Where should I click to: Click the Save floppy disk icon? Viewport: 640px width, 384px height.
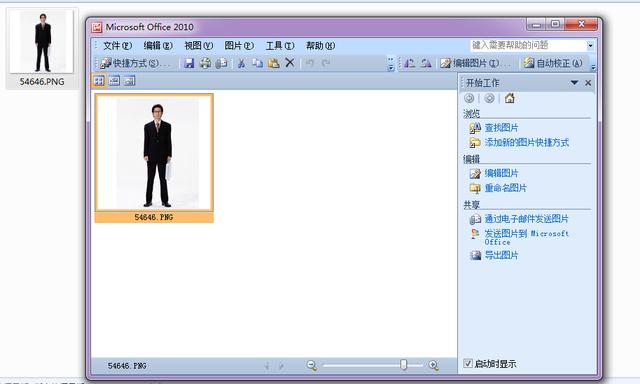[189, 63]
